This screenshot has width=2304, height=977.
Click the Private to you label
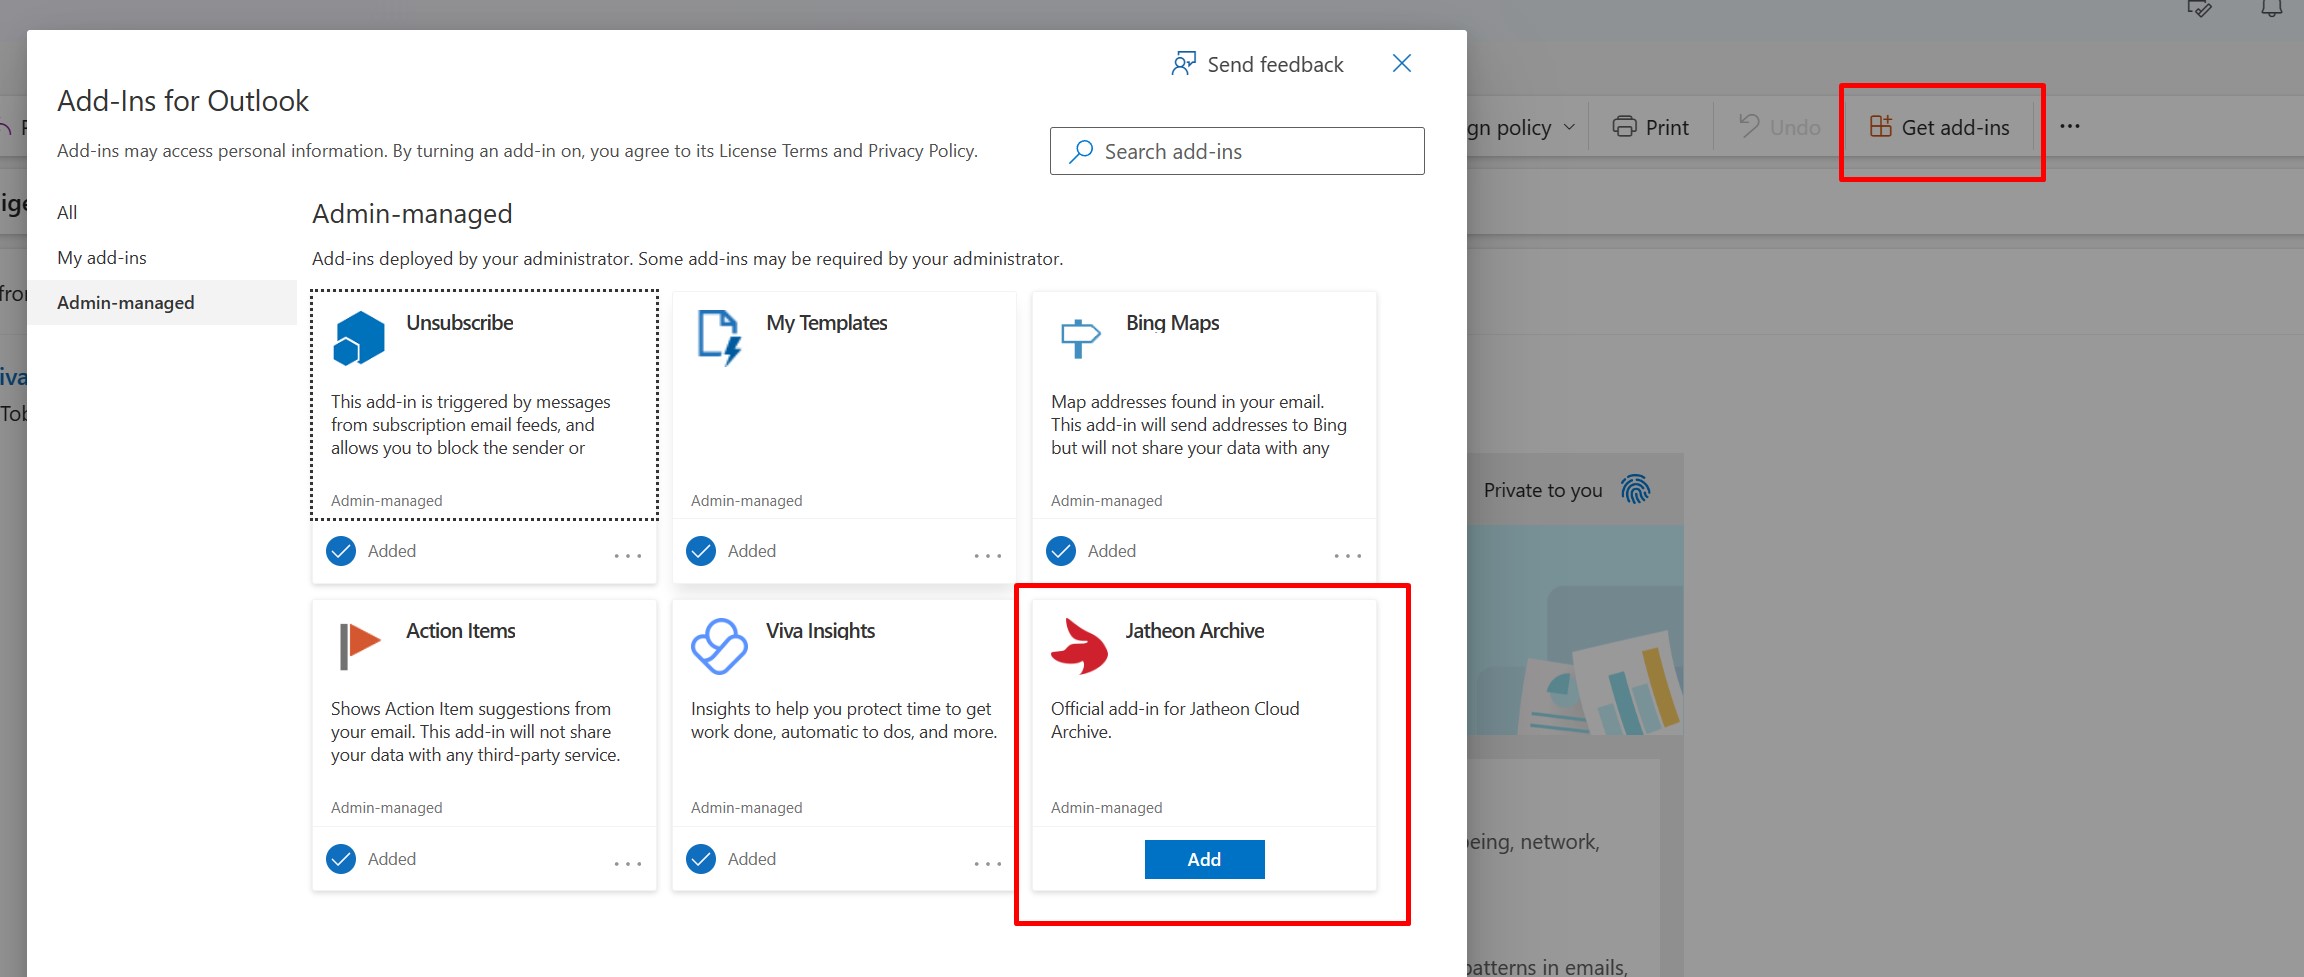coord(1543,490)
